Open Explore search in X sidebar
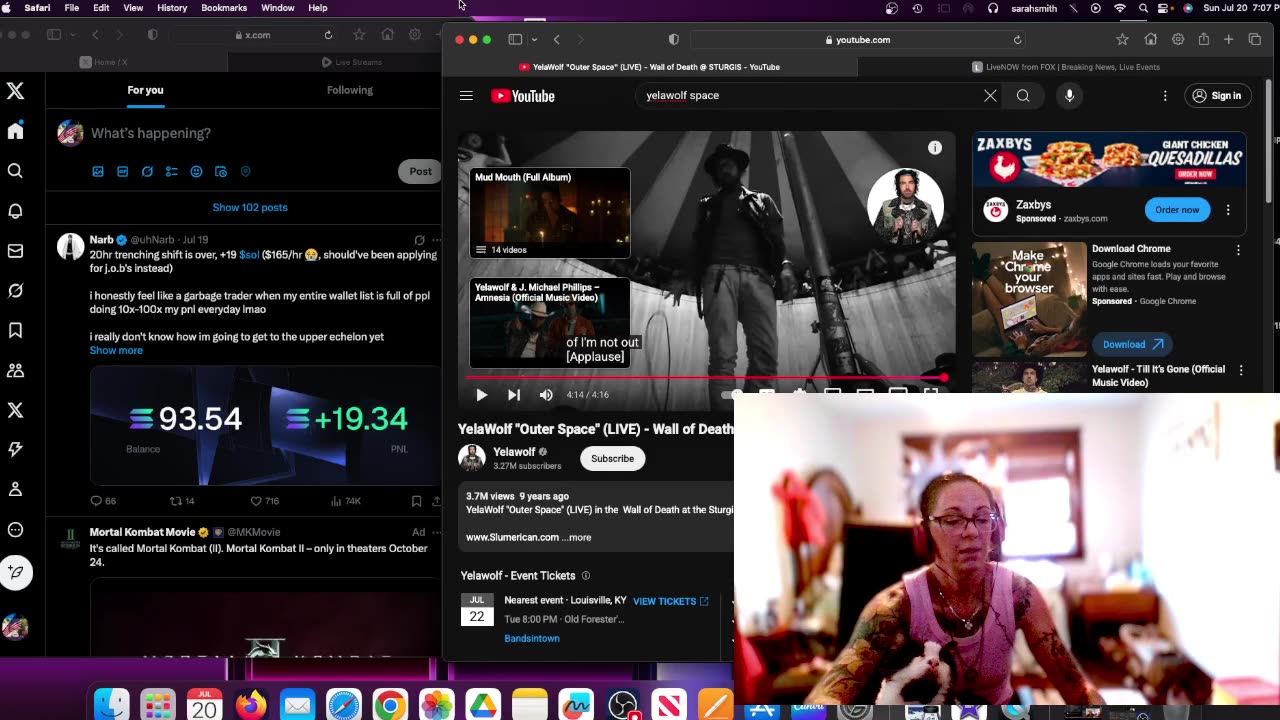 (x=15, y=171)
